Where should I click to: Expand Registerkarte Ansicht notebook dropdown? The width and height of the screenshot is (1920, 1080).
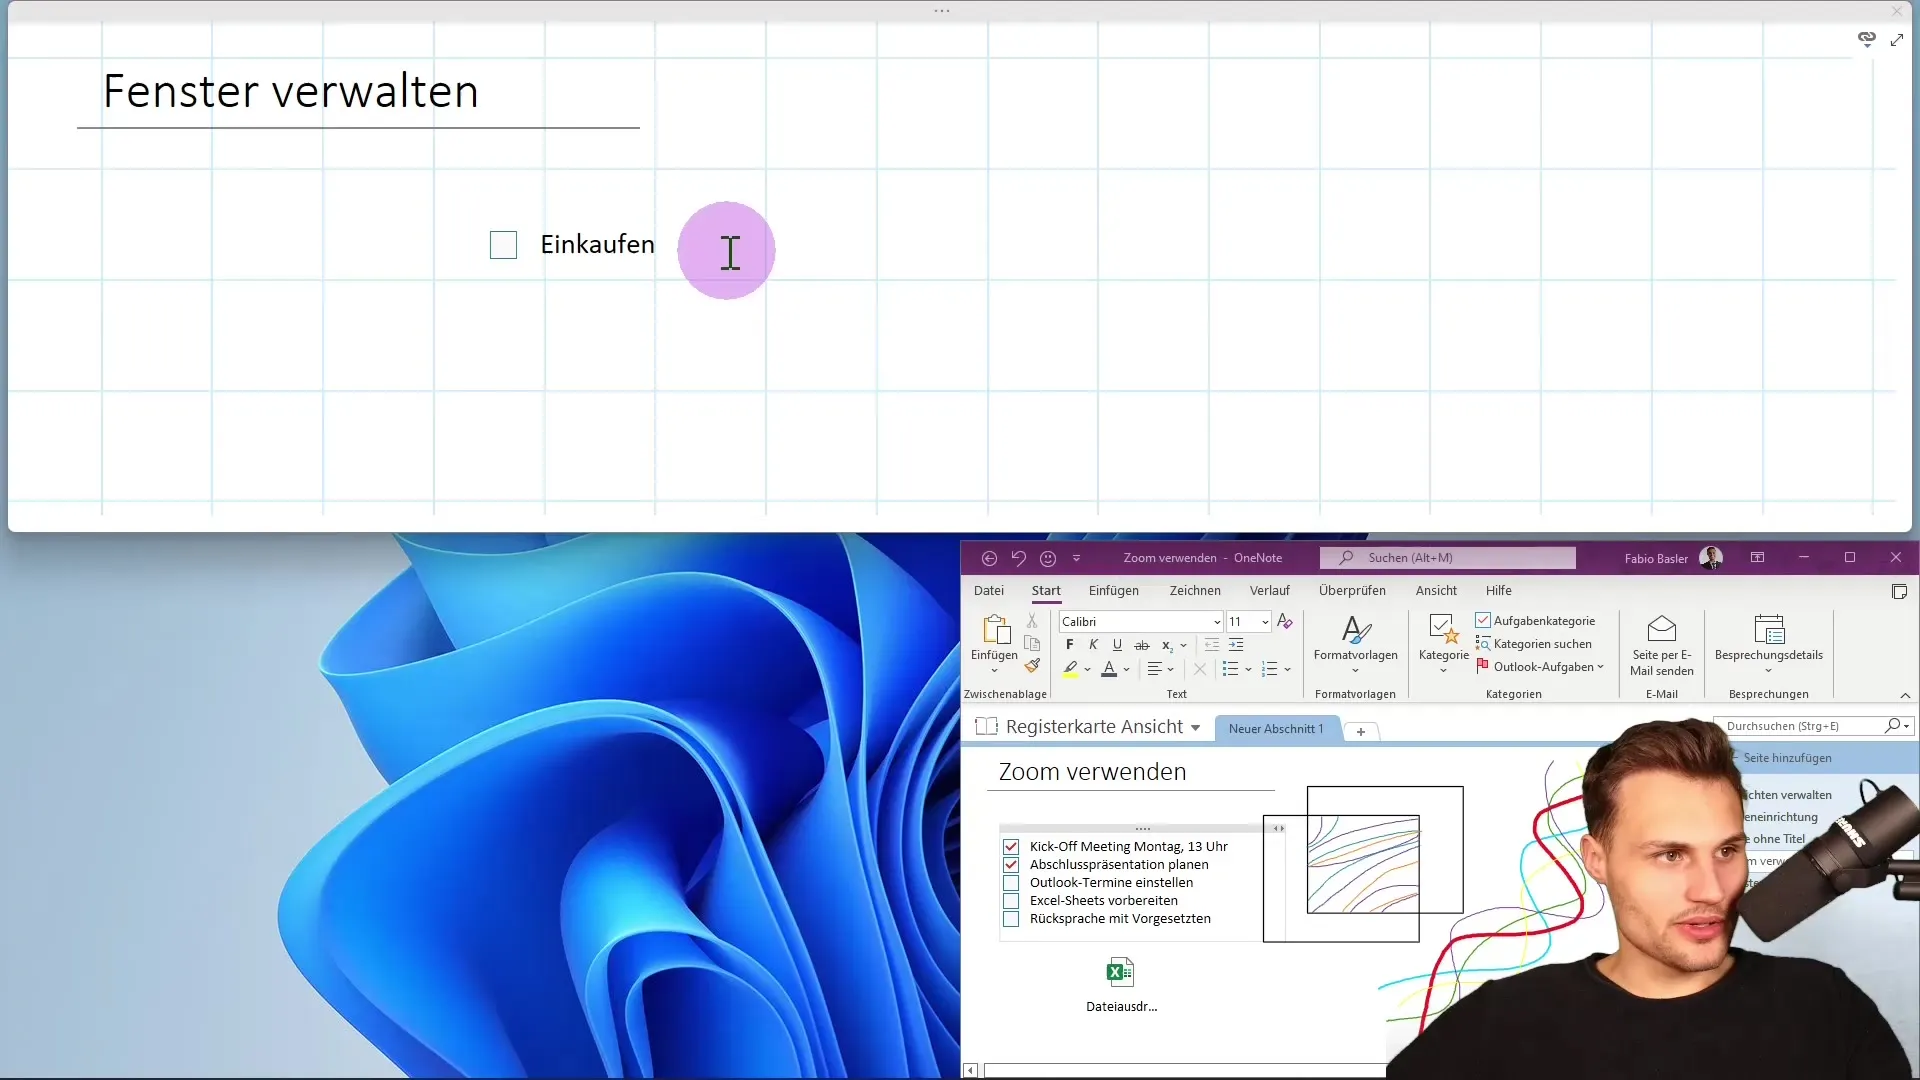pos(1195,728)
